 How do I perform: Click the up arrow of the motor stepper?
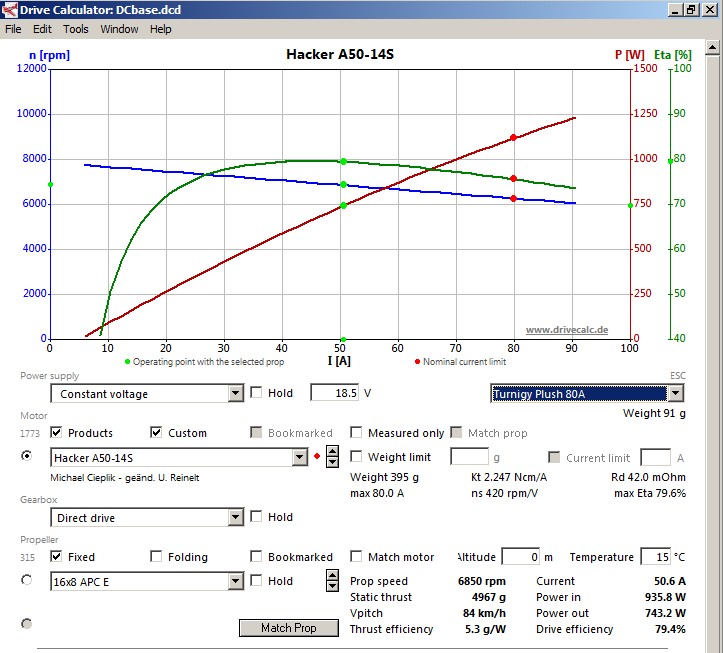(332, 452)
